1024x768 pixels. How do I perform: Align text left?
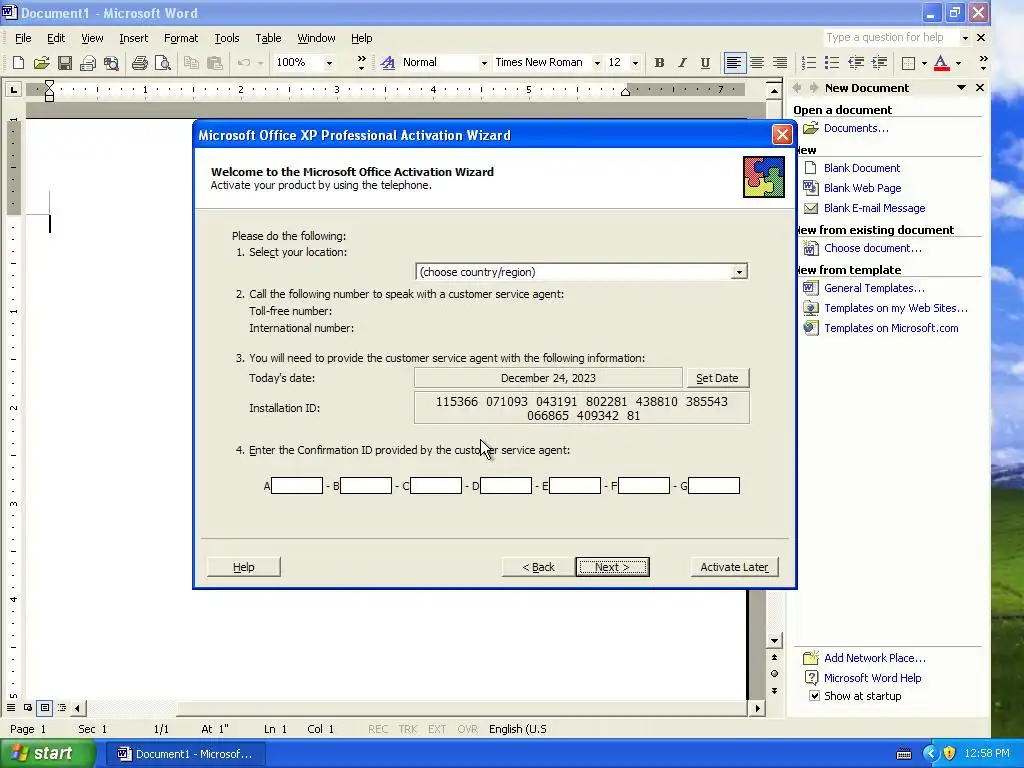(x=734, y=63)
